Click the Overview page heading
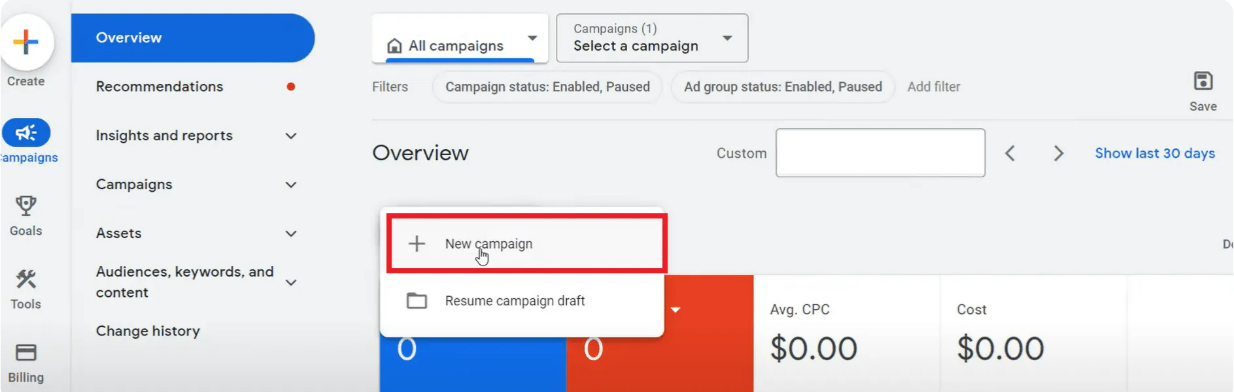 (420, 153)
